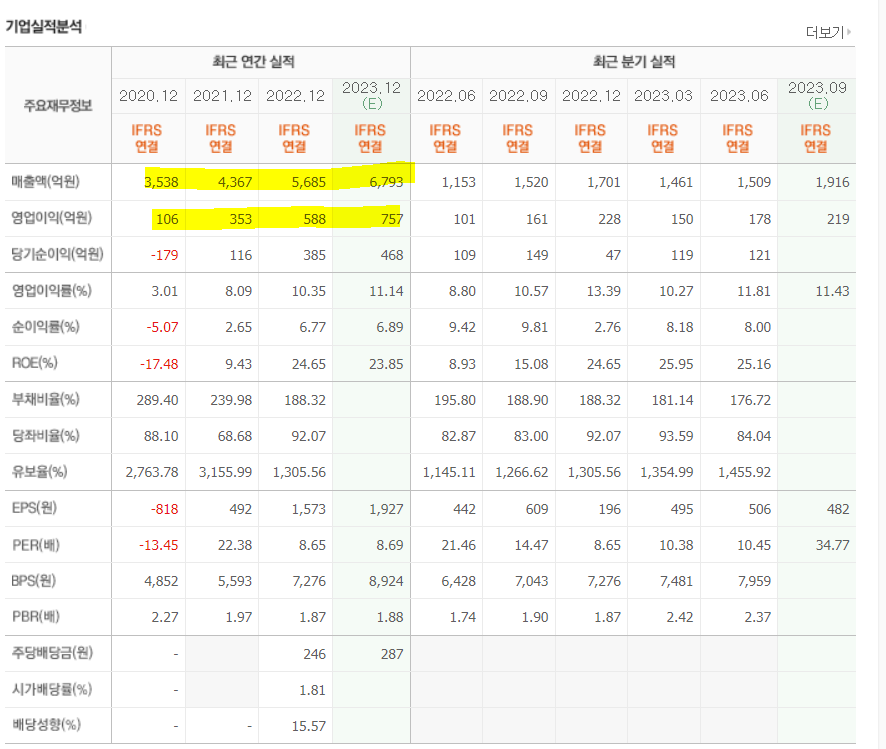Click quarterly ROE value 25.95
The width and height of the screenshot is (886, 749).
[x=676, y=364]
